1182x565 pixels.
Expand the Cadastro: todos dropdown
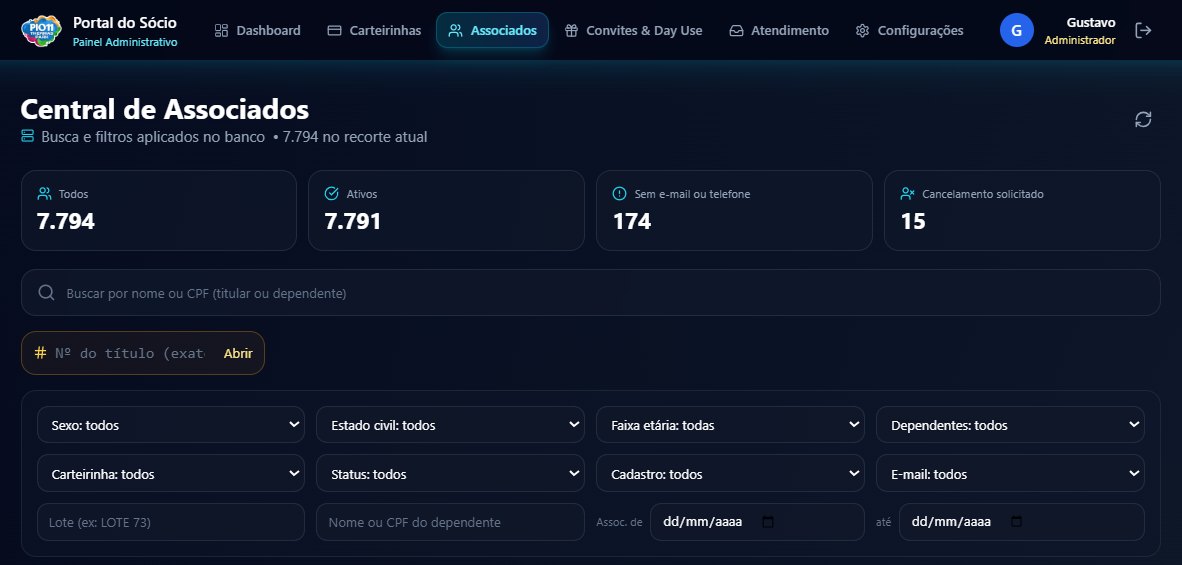(730, 473)
